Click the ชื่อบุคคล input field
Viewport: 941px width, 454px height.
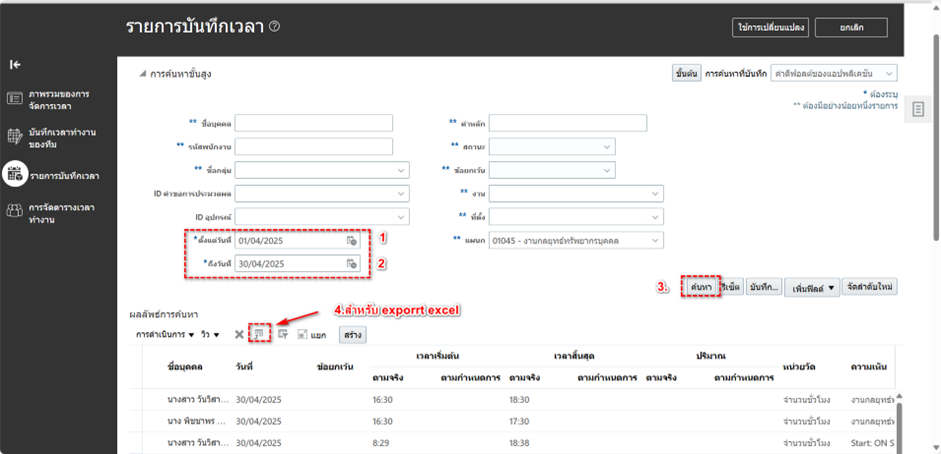(313, 123)
